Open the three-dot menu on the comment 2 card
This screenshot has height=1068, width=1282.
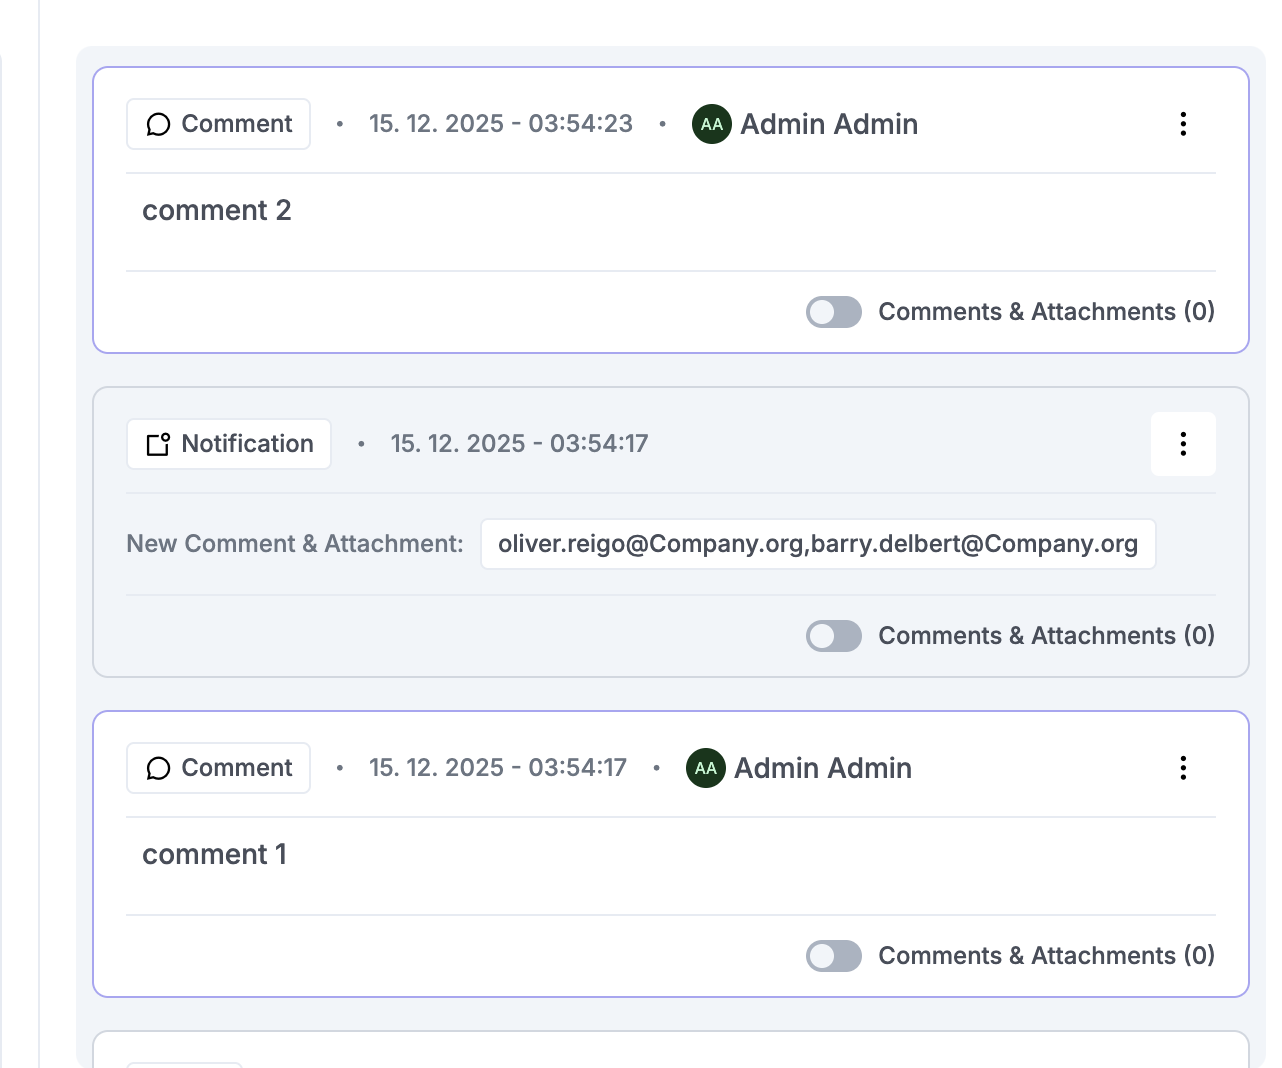[x=1183, y=124]
